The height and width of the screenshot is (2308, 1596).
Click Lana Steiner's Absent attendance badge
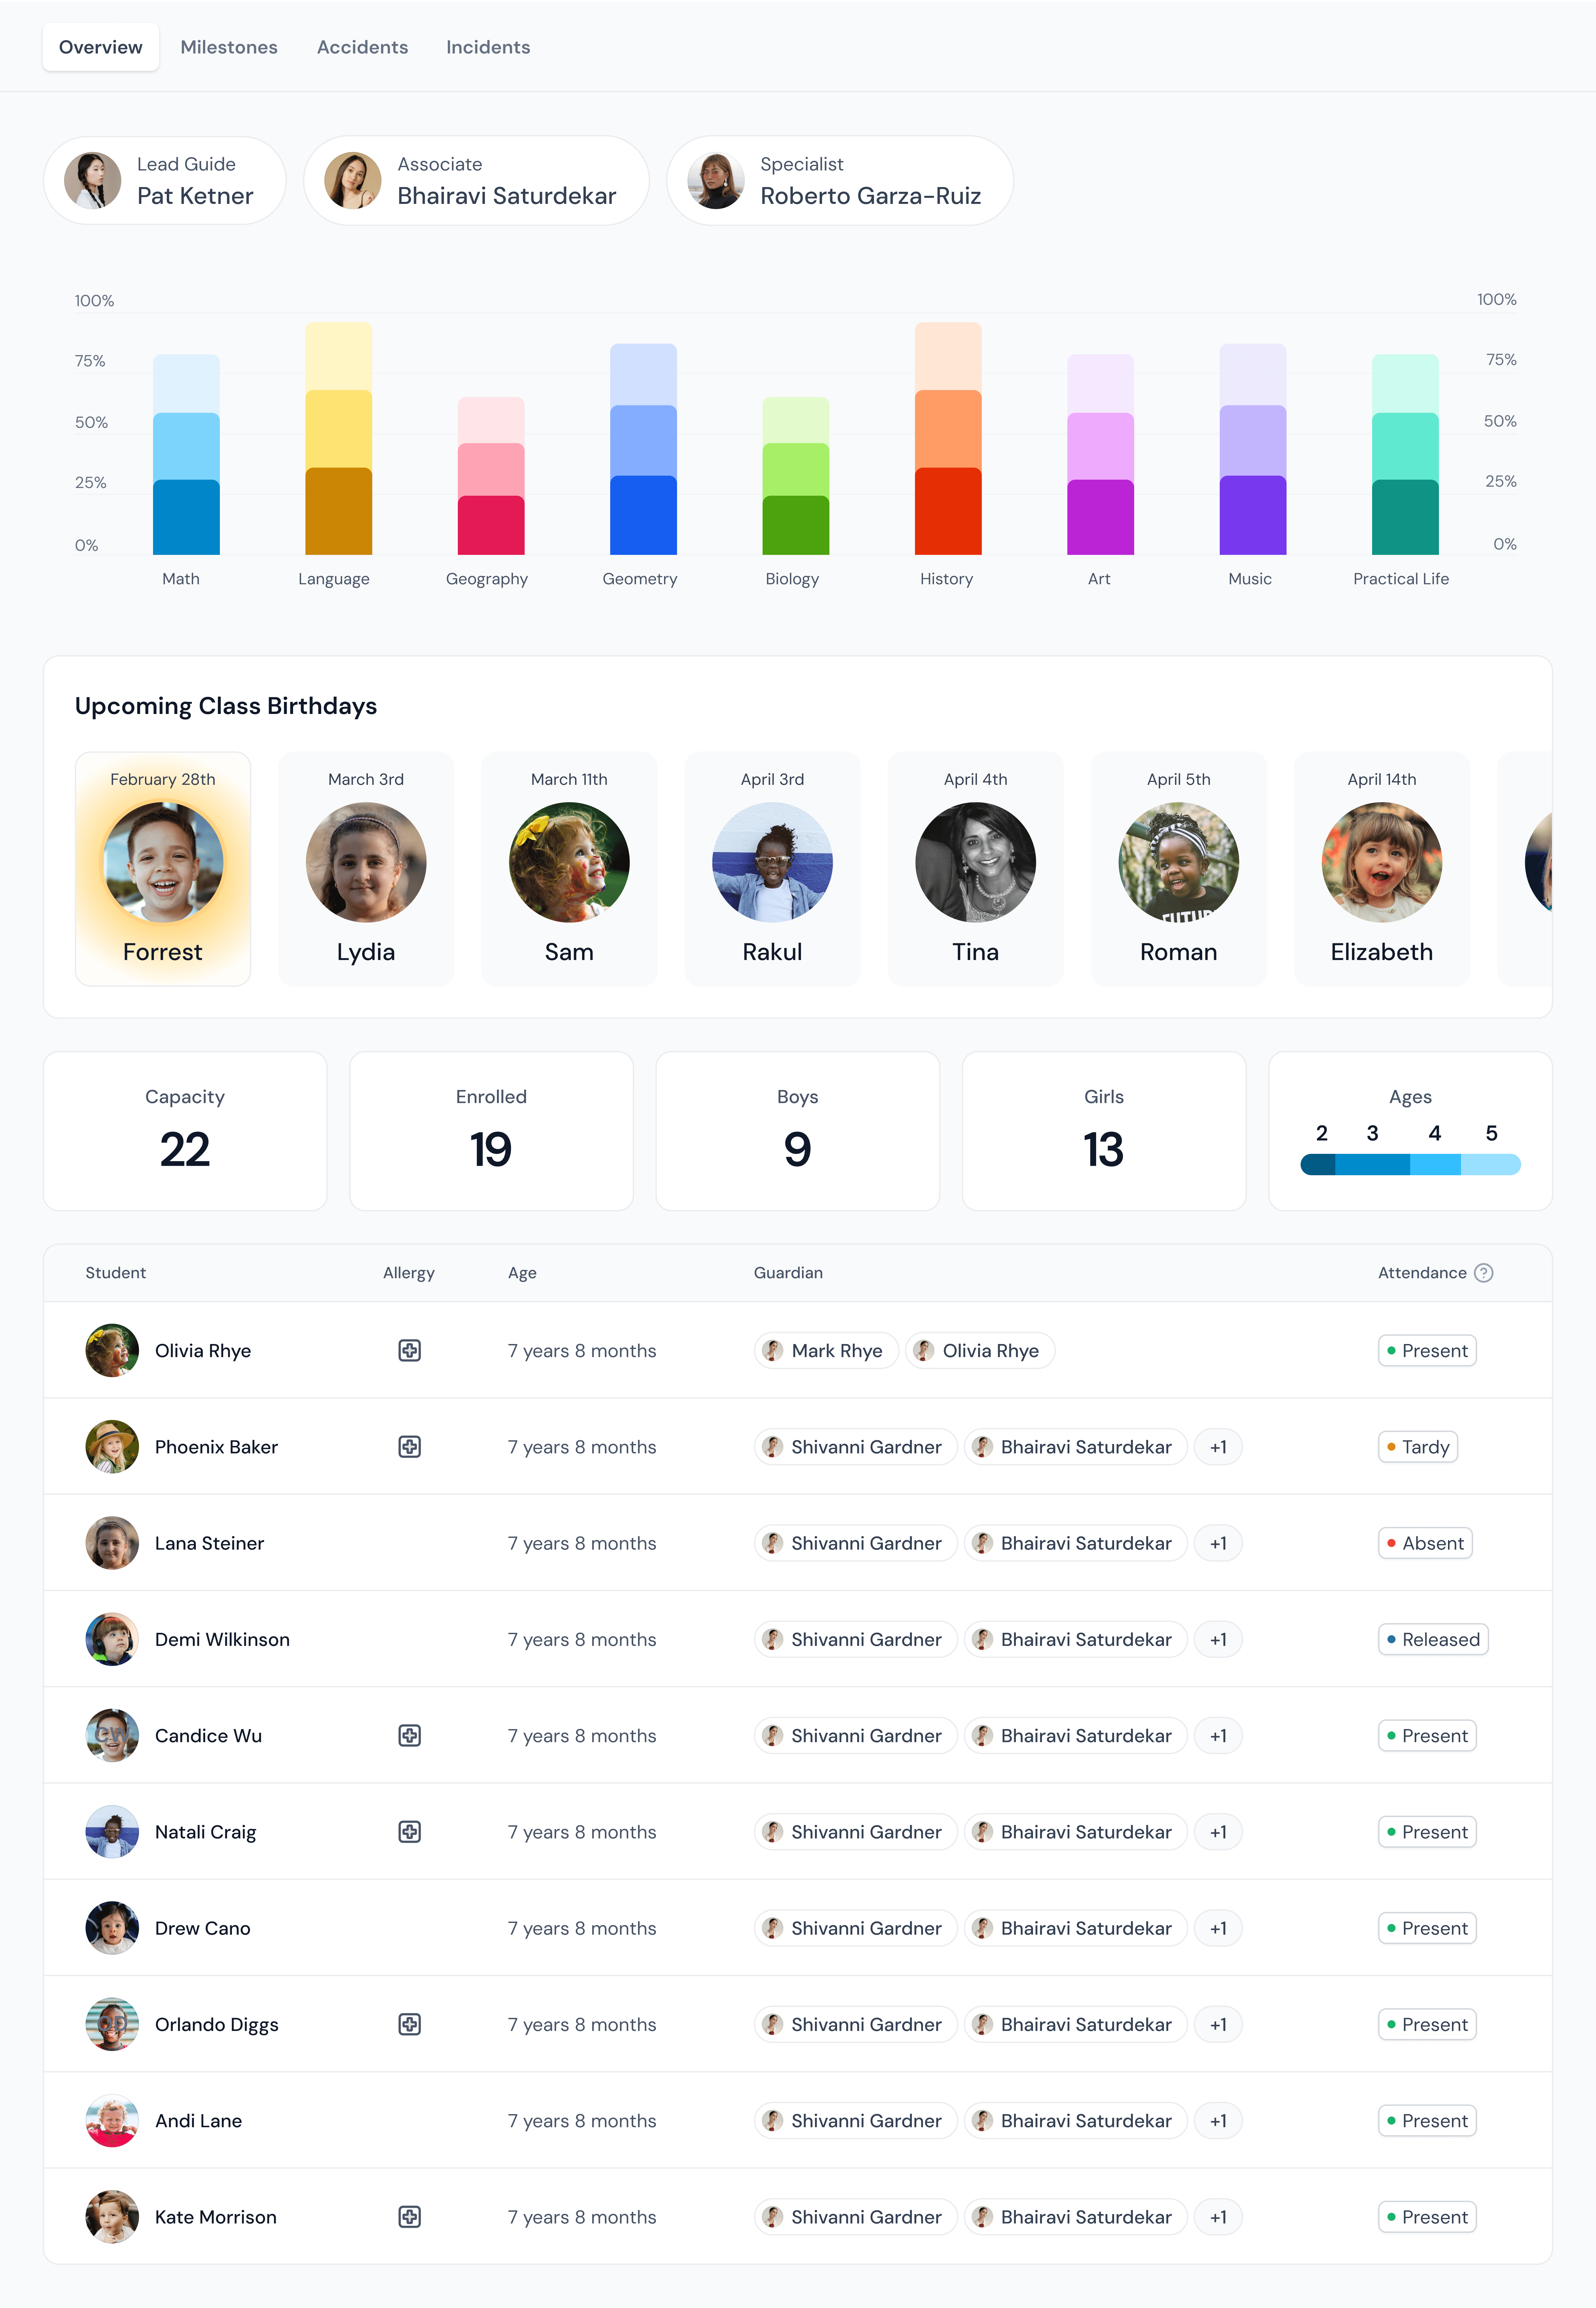(1425, 1543)
